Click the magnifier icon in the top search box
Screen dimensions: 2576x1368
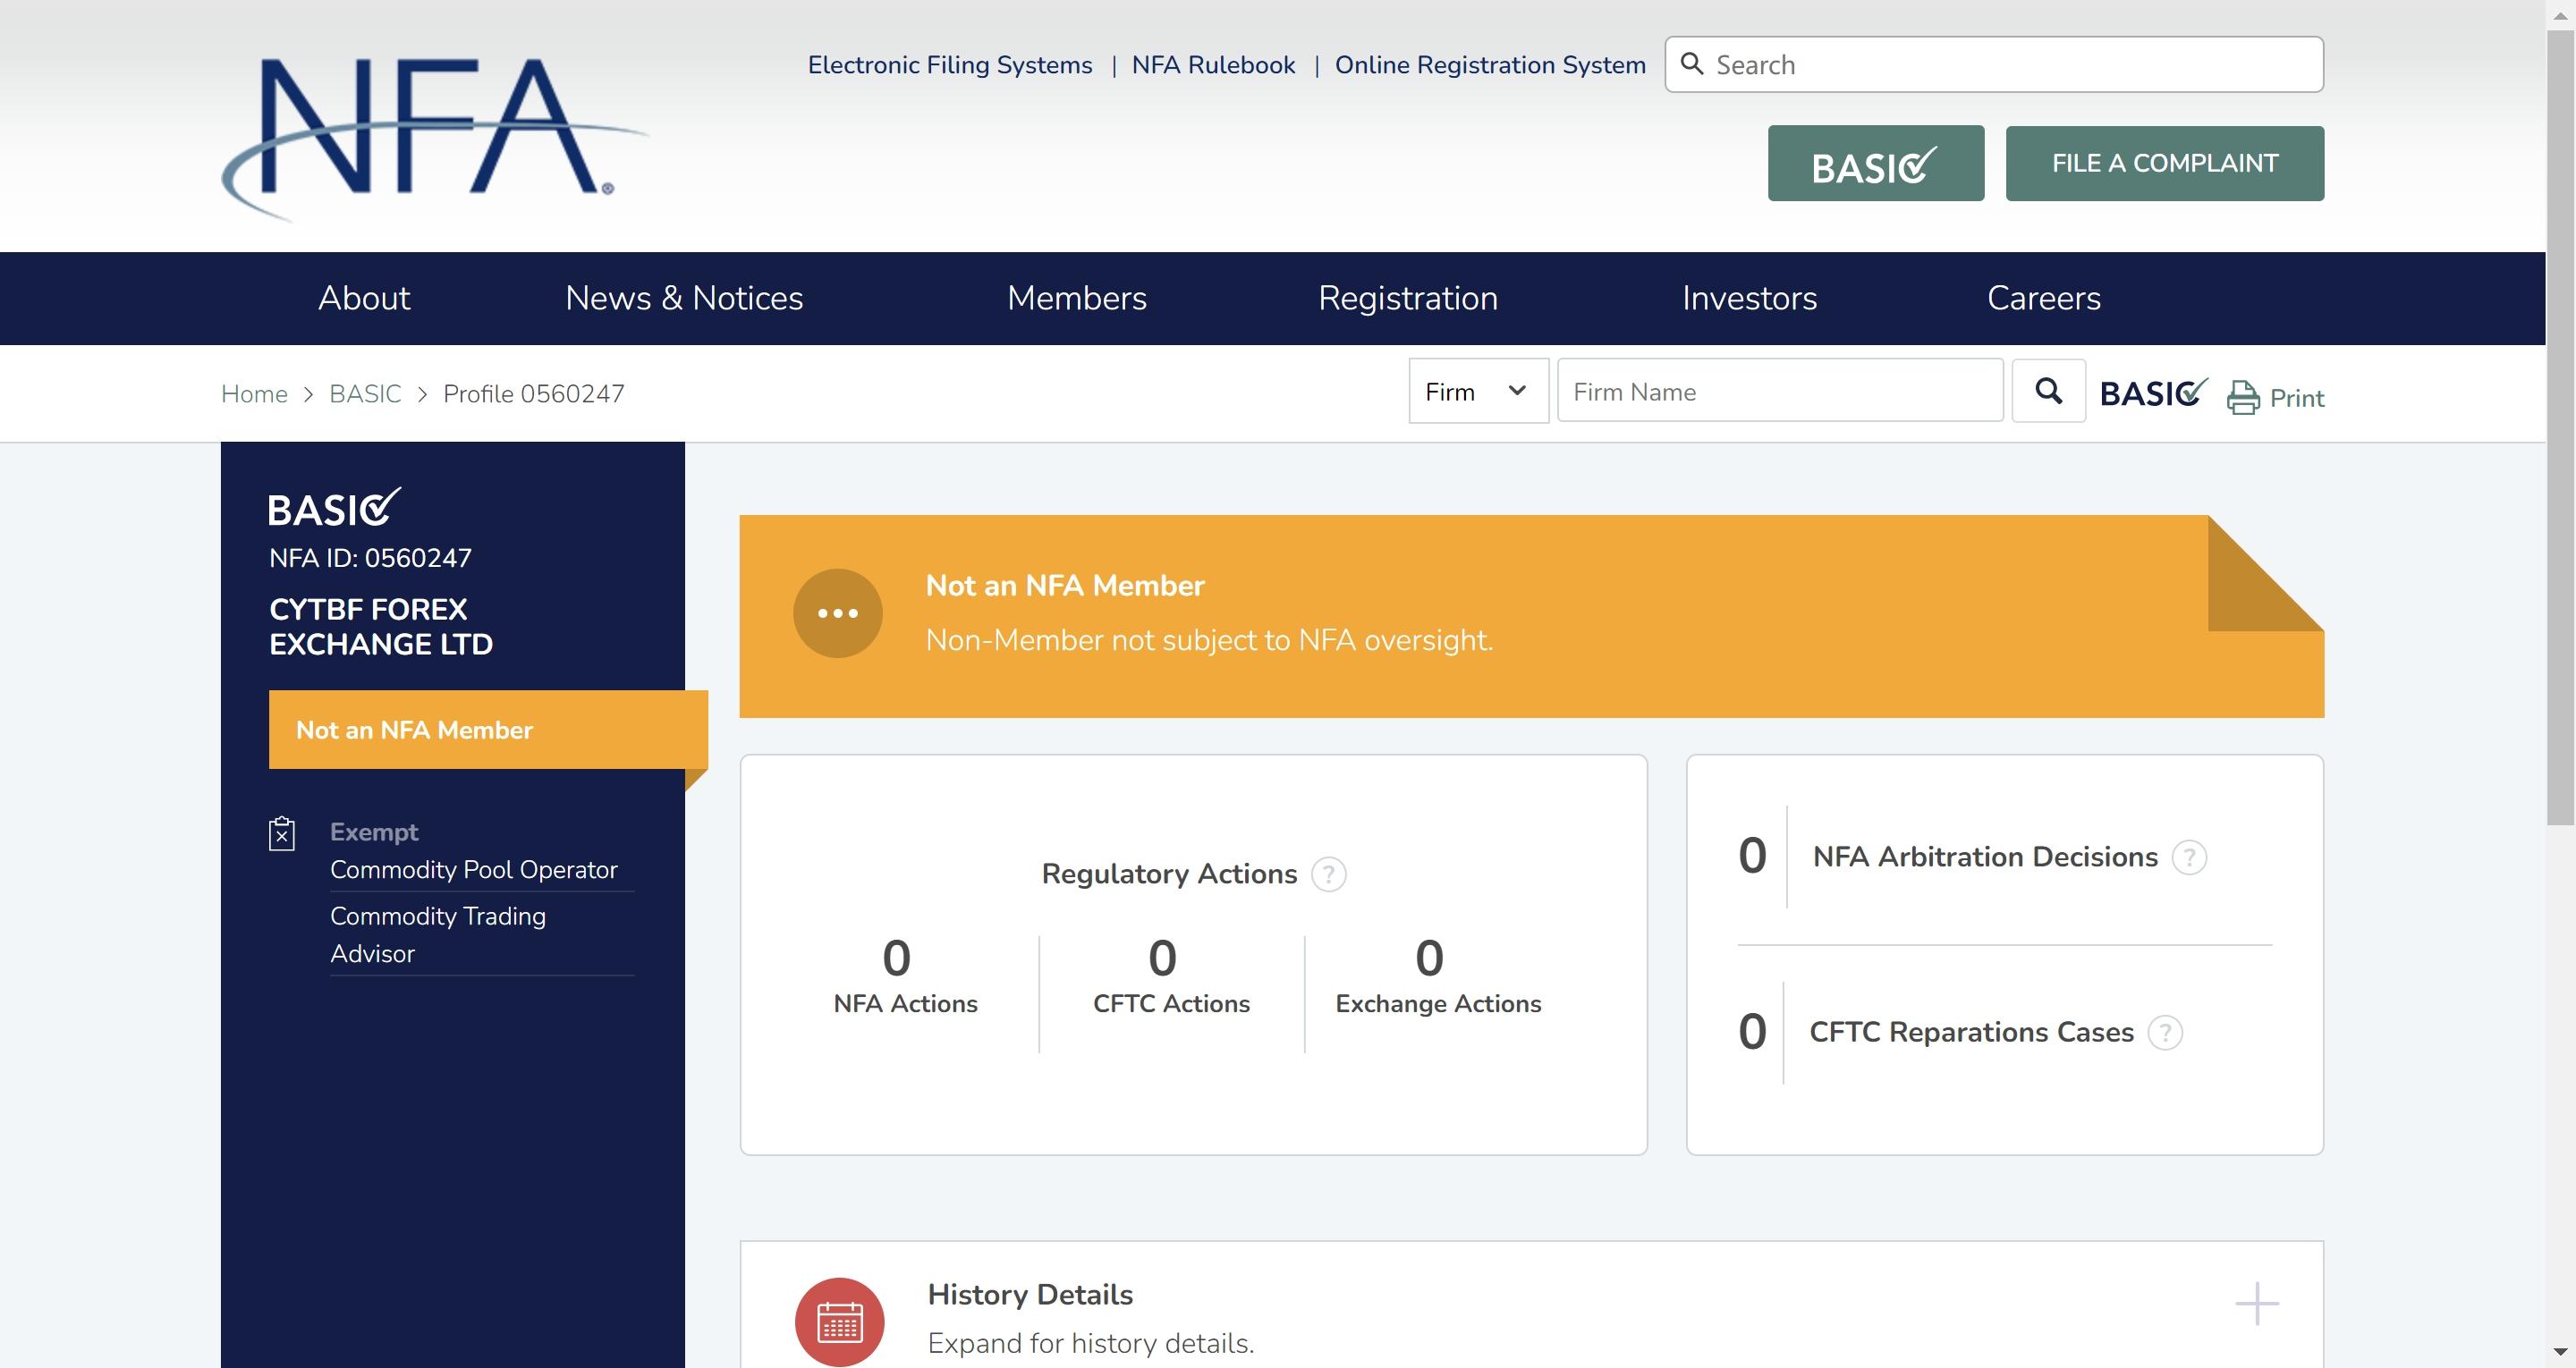1692,64
